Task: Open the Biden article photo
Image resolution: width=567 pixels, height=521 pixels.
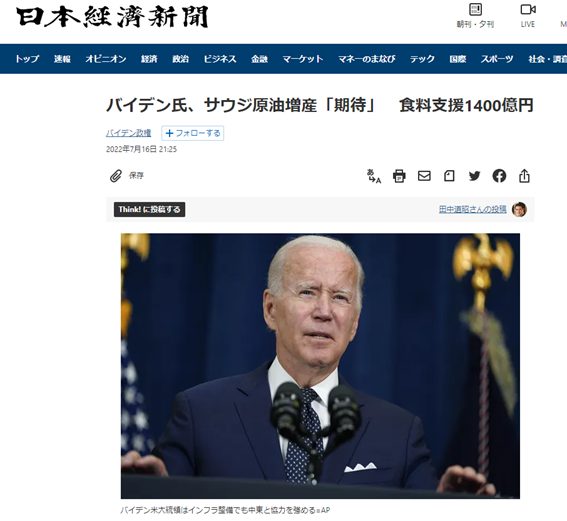Action: point(320,366)
